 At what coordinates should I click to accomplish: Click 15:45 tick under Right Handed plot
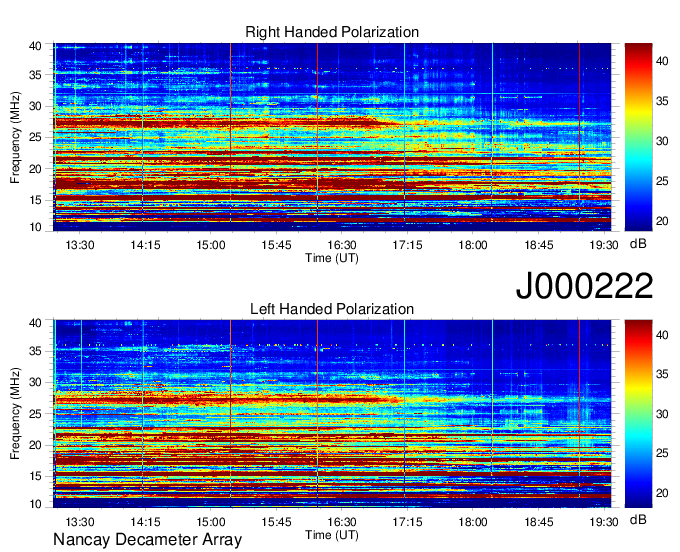coord(276,245)
